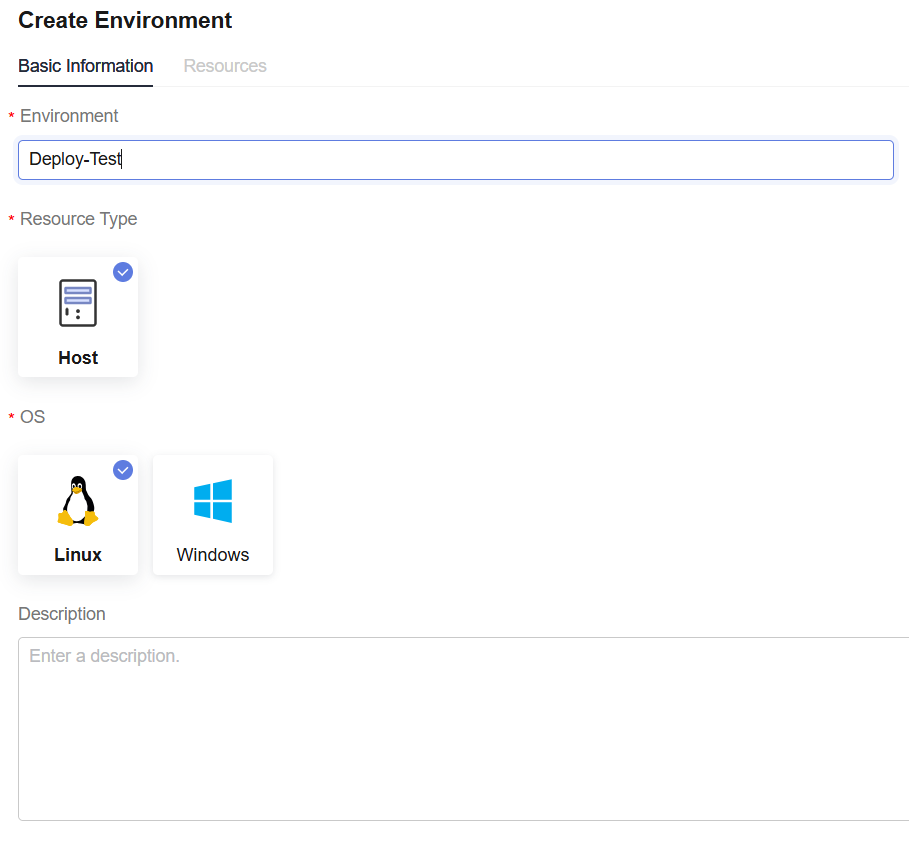909x855 pixels.
Task: Click the Windows label text
Action: [213, 555]
